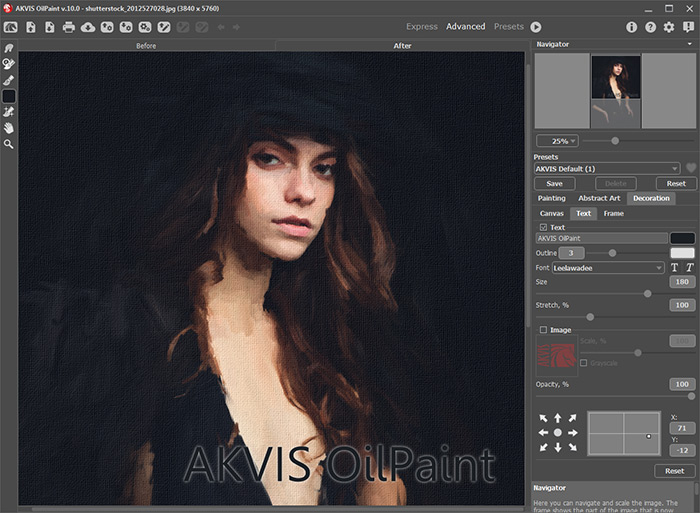The image size is (700, 513).
Task: Click the import presets icon
Action: (x=107, y=27)
